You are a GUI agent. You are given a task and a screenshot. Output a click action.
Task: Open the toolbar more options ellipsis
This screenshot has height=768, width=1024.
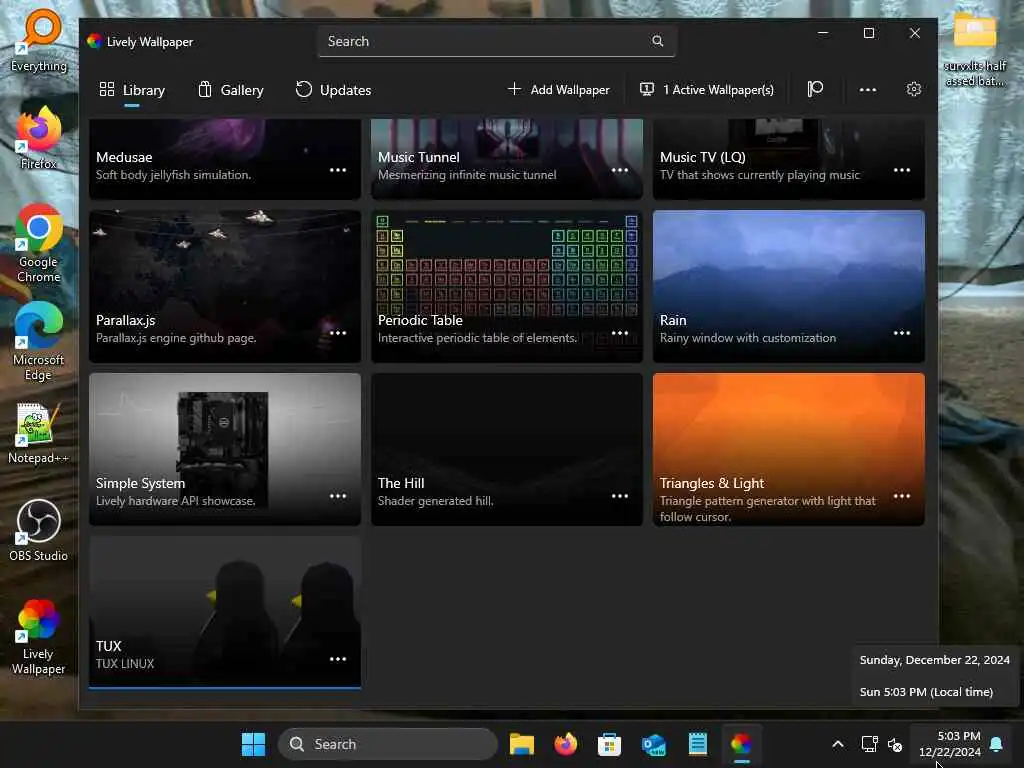click(x=868, y=89)
